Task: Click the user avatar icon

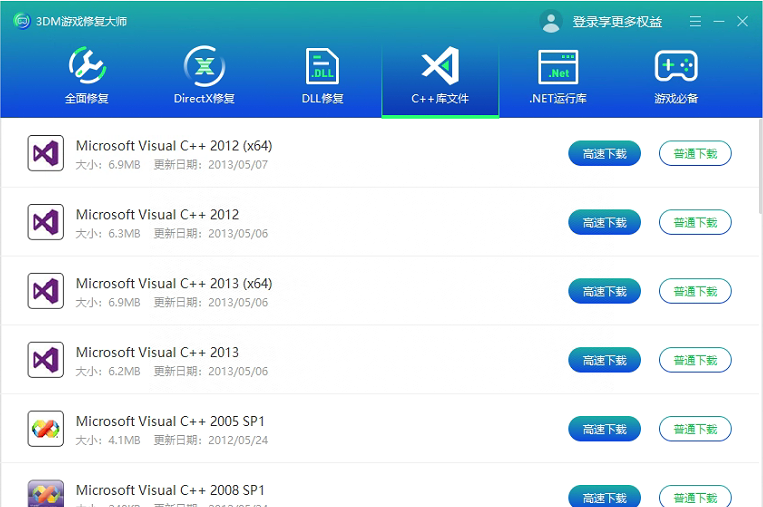Action: 551,21
